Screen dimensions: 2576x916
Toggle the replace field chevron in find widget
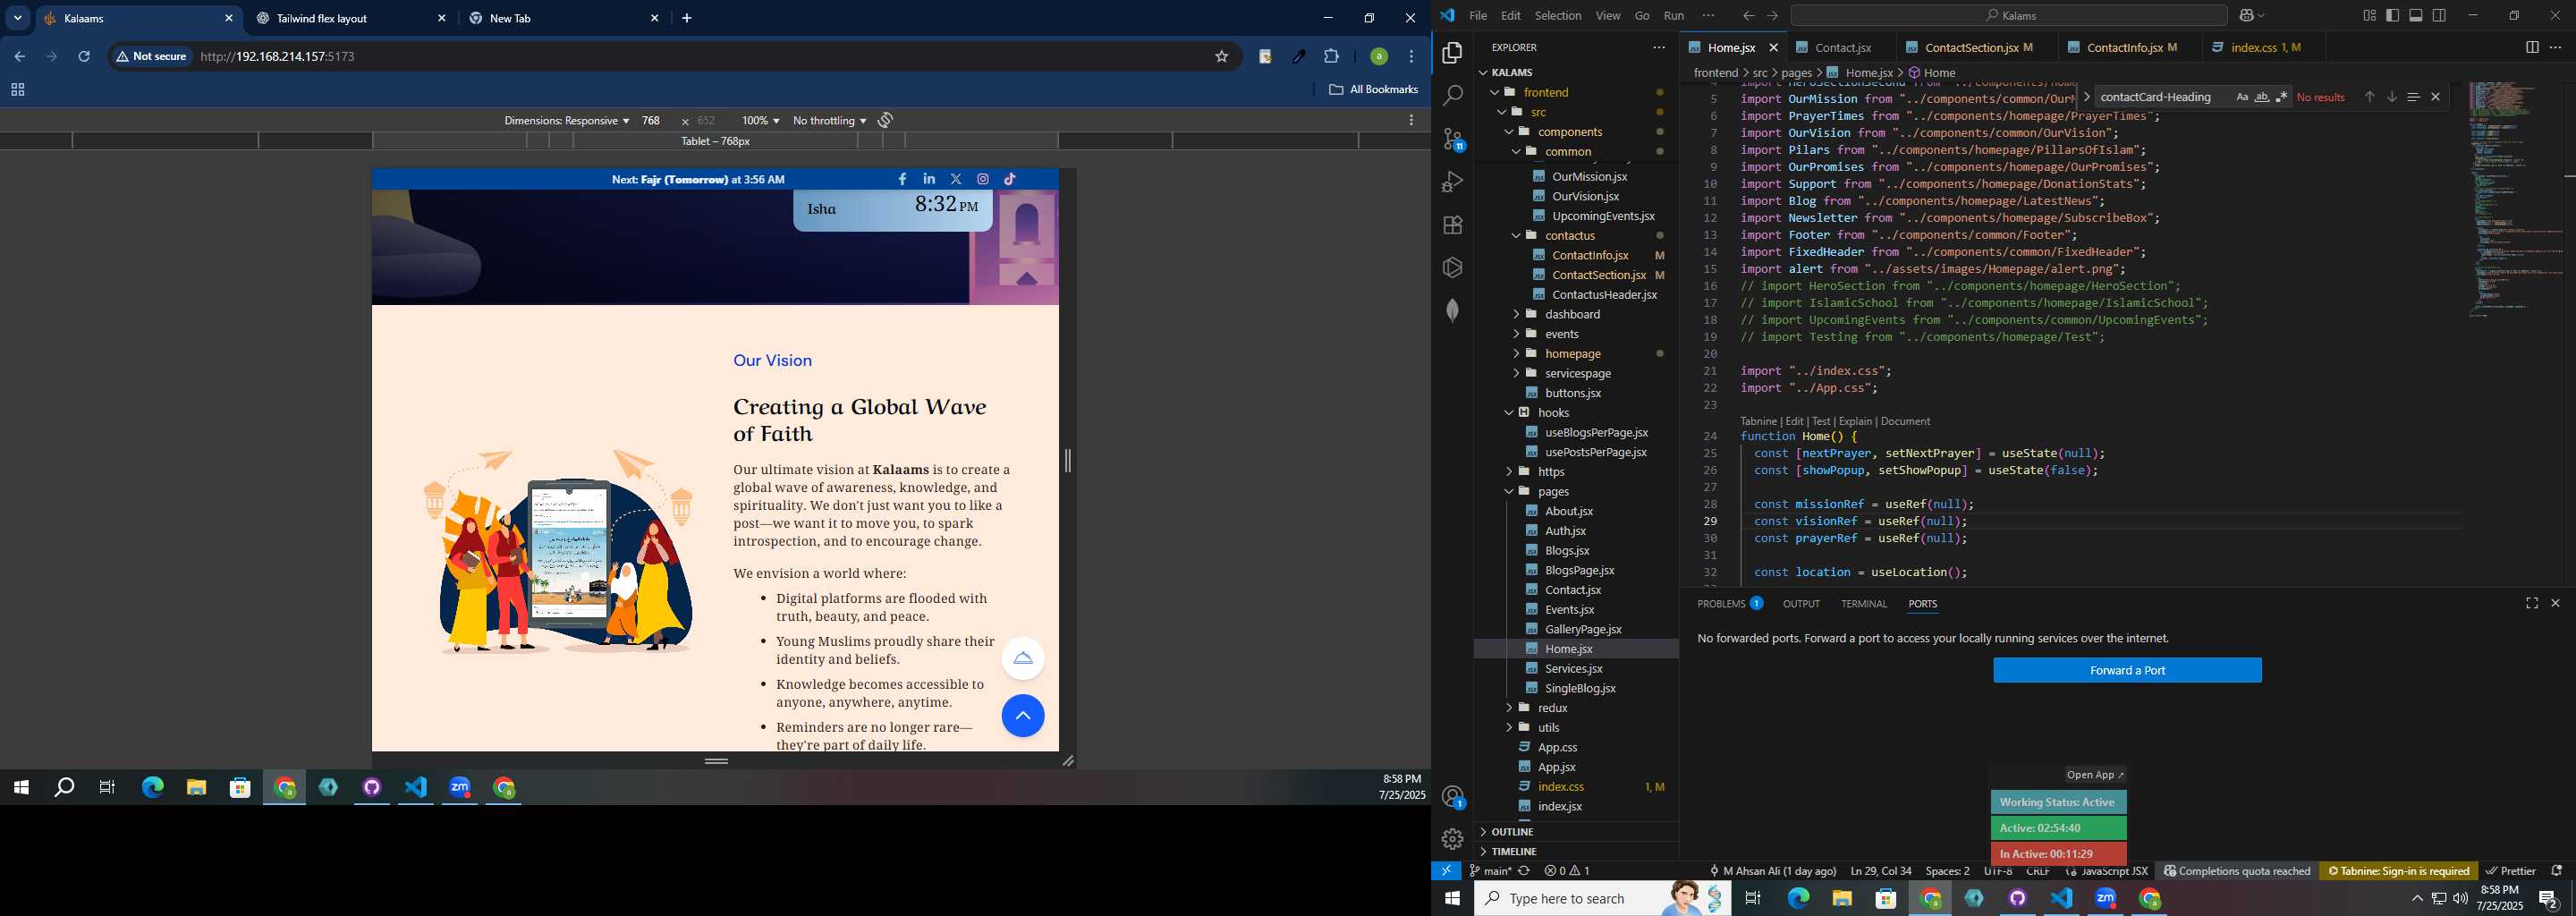(2086, 97)
